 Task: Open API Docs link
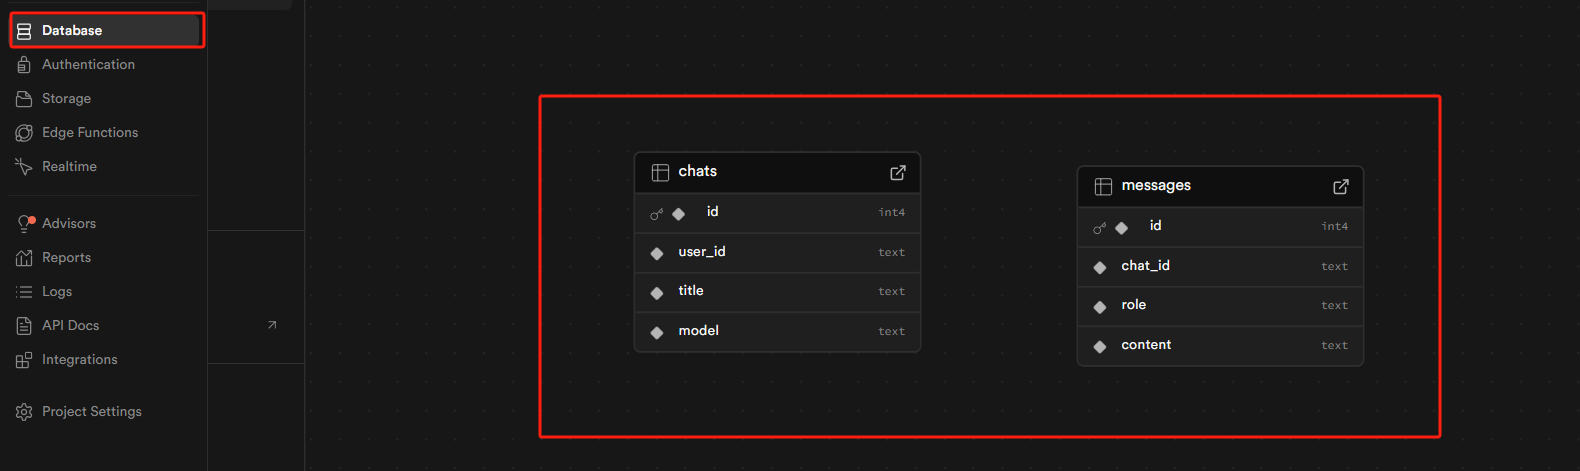(x=70, y=326)
